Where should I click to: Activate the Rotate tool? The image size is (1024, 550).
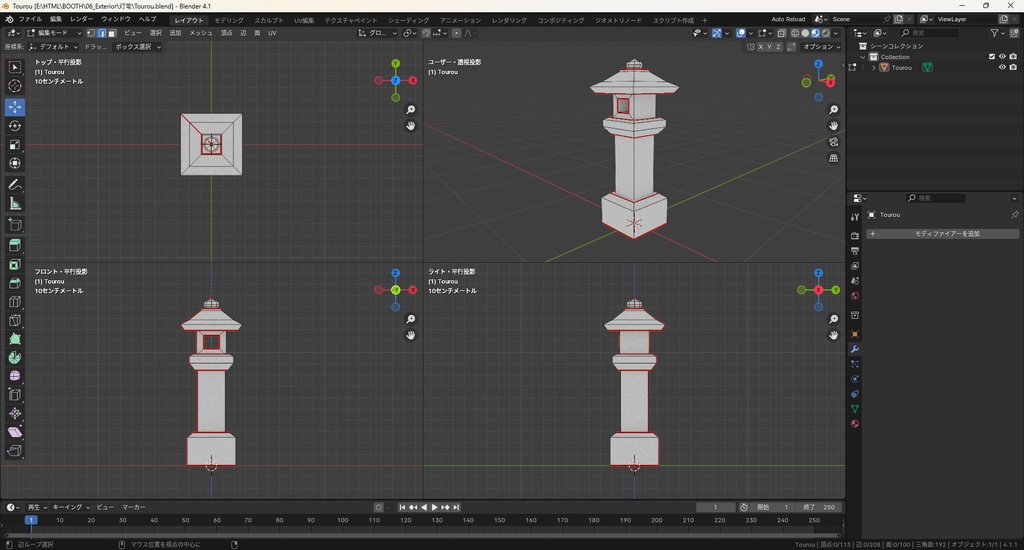(x=15, y=126)
